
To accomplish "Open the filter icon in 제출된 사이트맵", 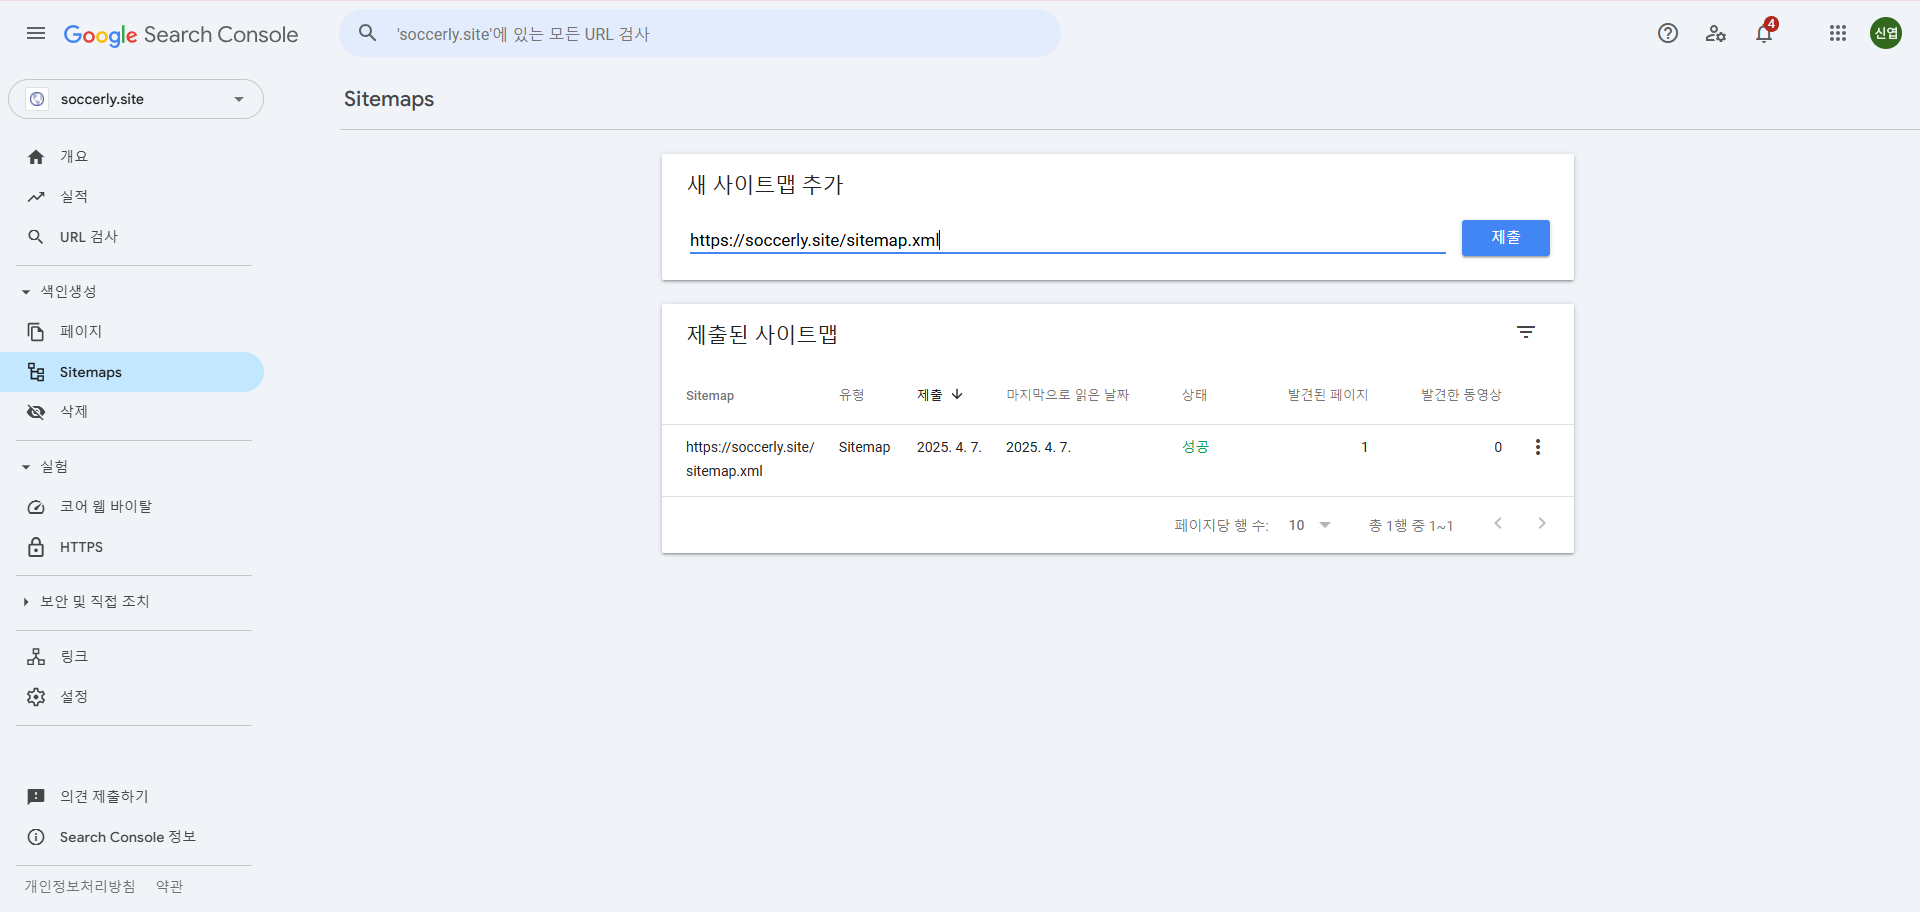I will tap(1526, 332).
